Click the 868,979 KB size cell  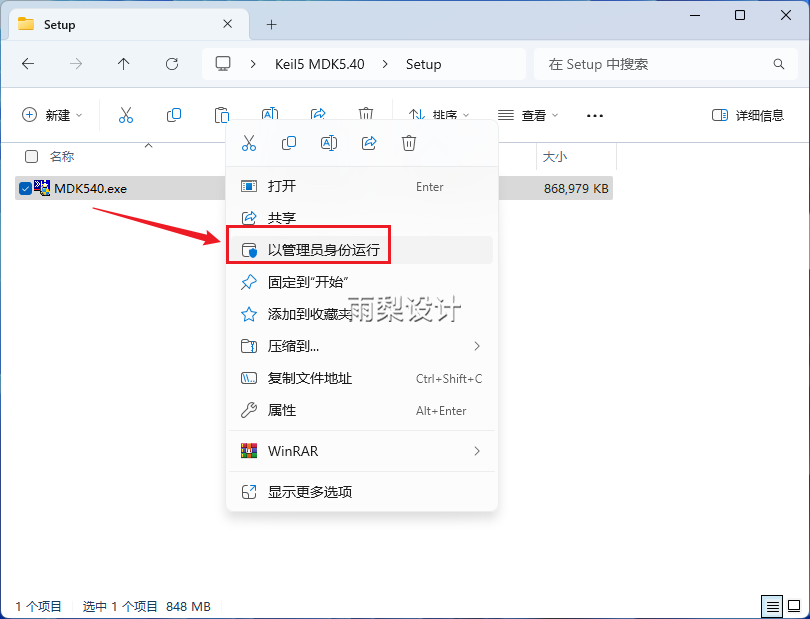click(576, 189)
